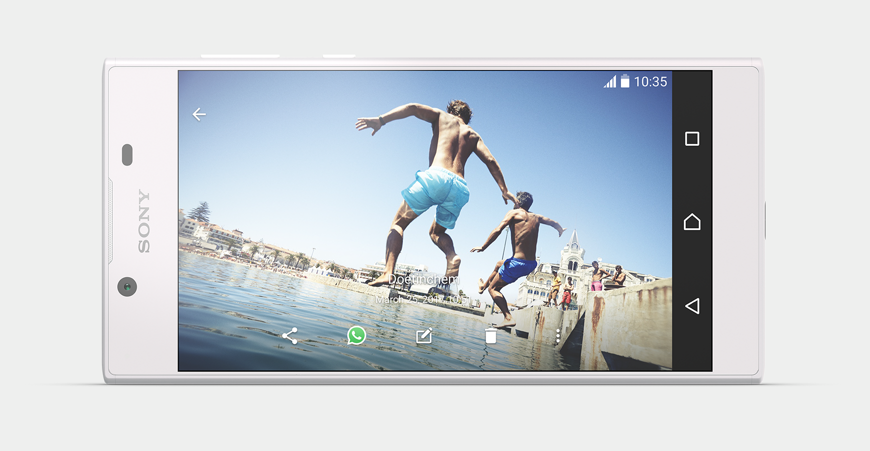Tap the signal strength icon

click(610, 81)
